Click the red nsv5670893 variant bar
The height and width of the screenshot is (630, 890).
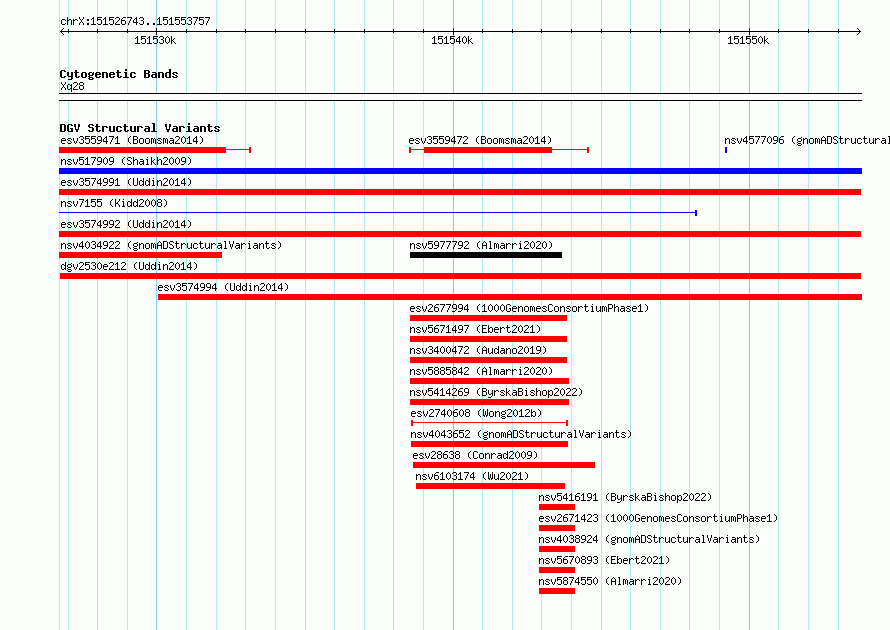pyautogui.click(x=557, y=570)
